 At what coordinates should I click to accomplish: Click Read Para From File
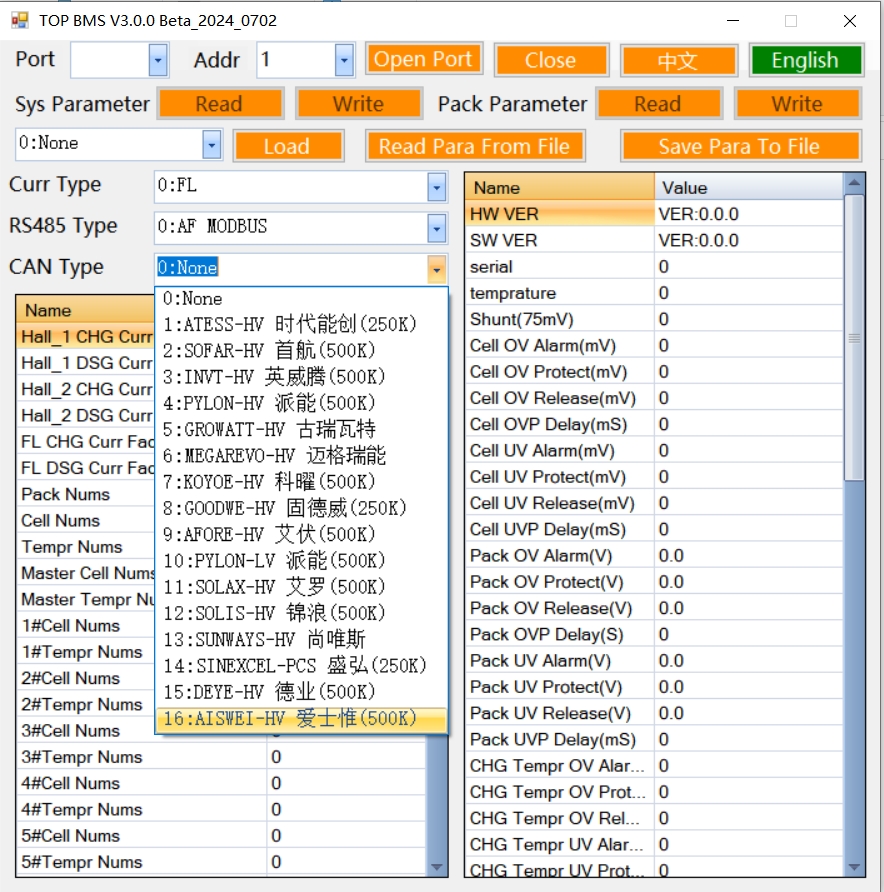(474, 146)
